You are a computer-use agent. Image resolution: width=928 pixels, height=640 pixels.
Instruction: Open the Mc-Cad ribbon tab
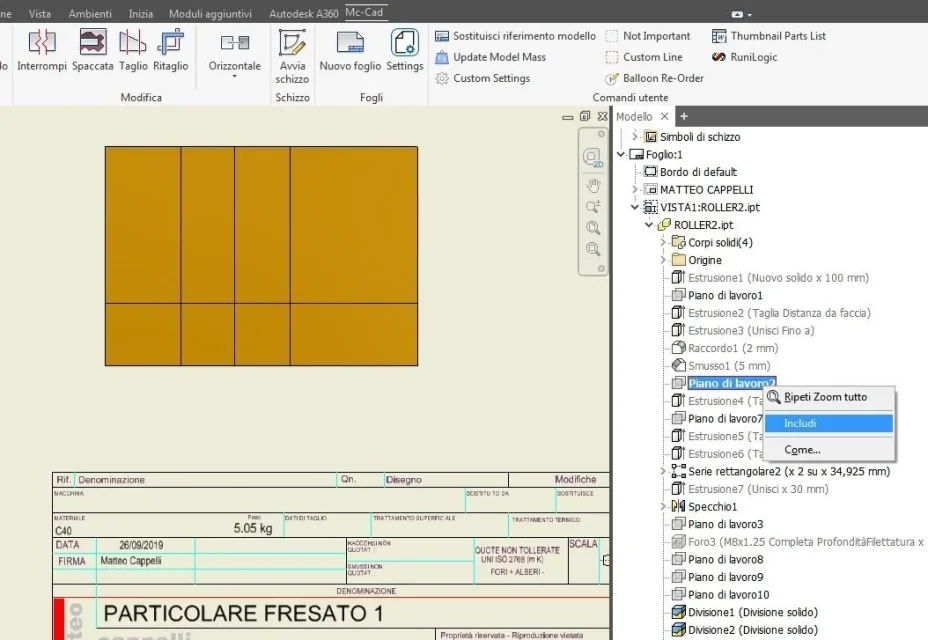click(x=364, y=12)
